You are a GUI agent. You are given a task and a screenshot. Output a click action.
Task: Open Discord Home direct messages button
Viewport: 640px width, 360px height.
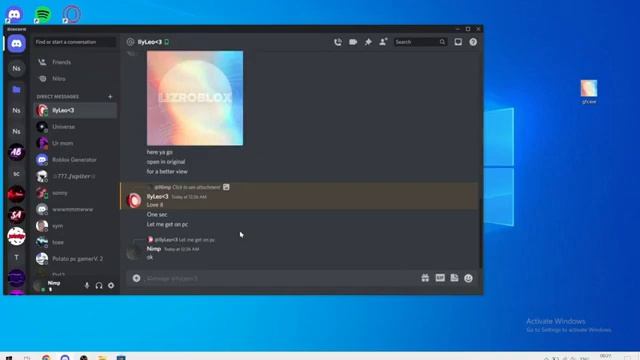pos(16,44)
